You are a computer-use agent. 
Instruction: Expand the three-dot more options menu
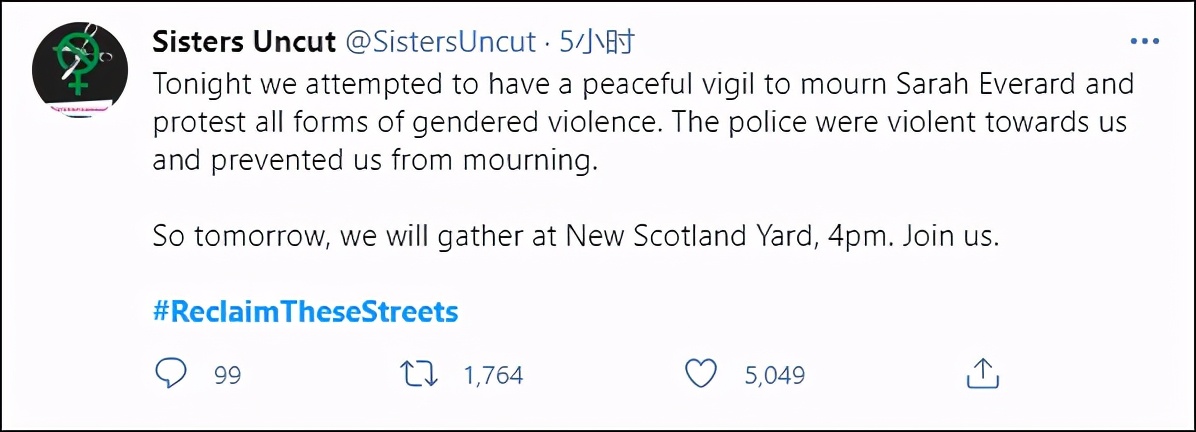pos(1143,42)
